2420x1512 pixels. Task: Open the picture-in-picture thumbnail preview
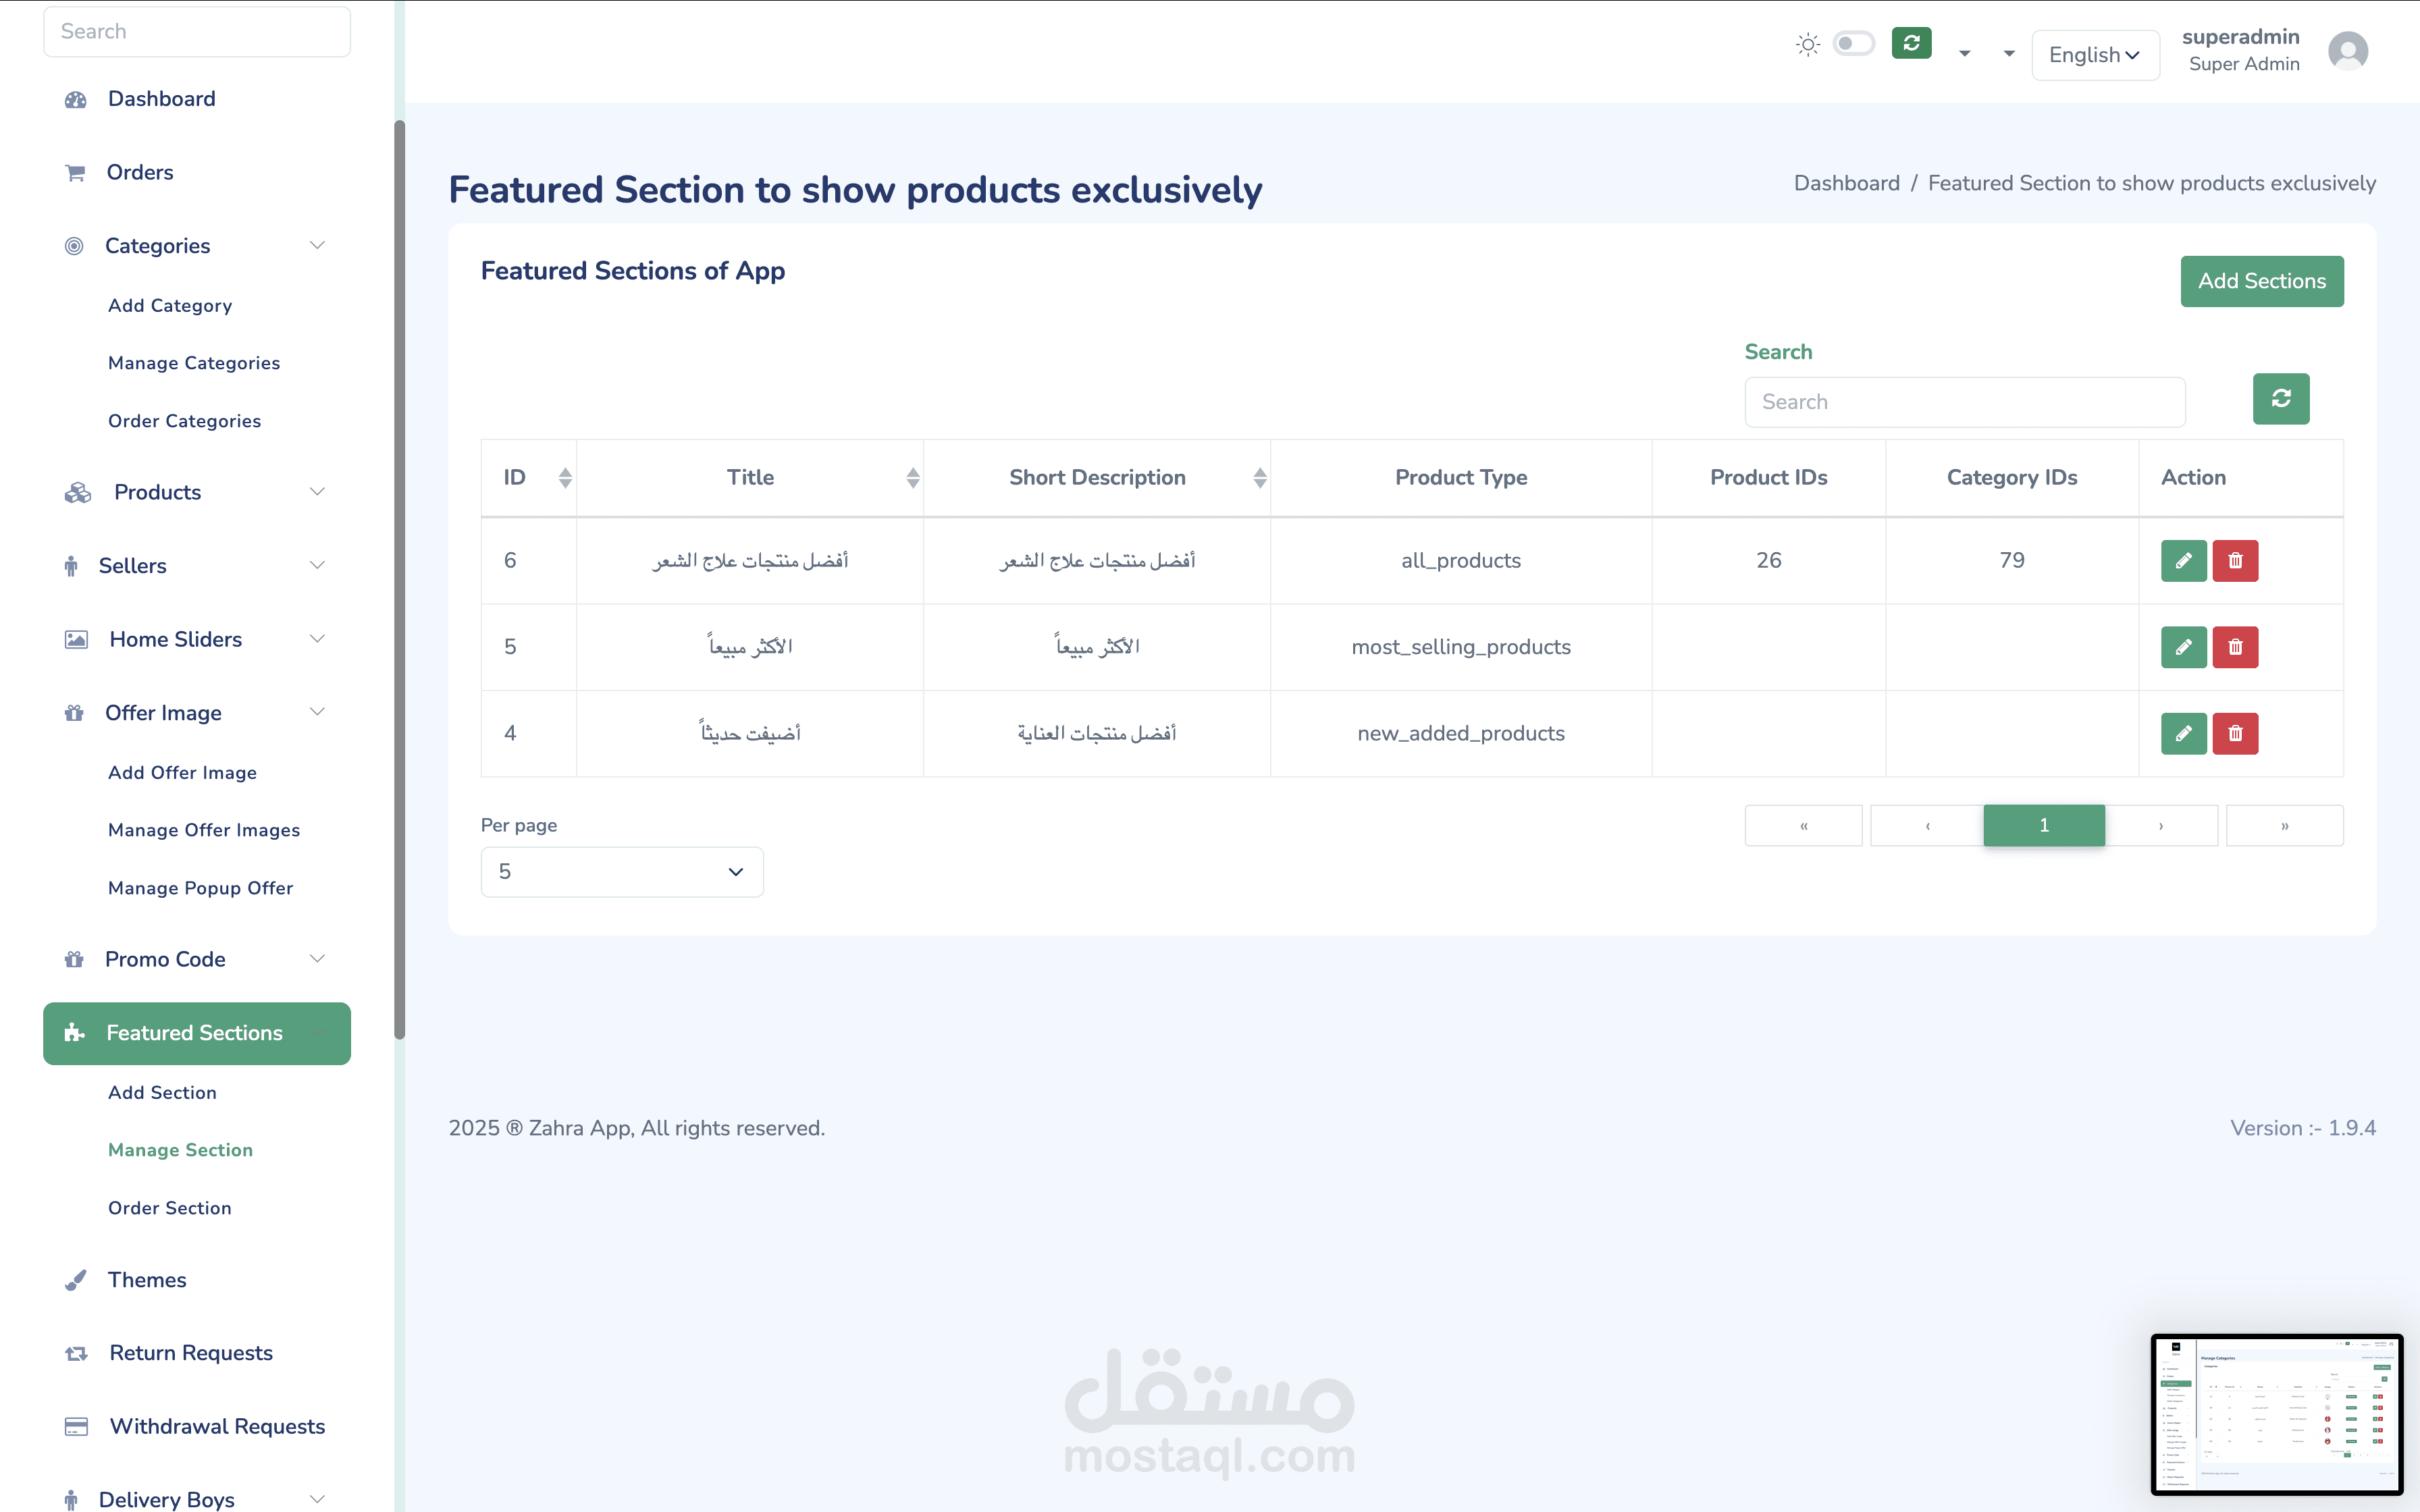point(2277,1414)
